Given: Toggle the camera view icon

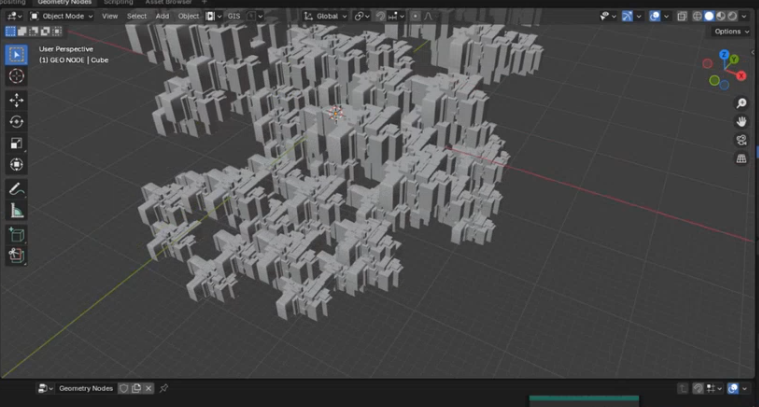Looking at the screenshot, I should 741,140.
